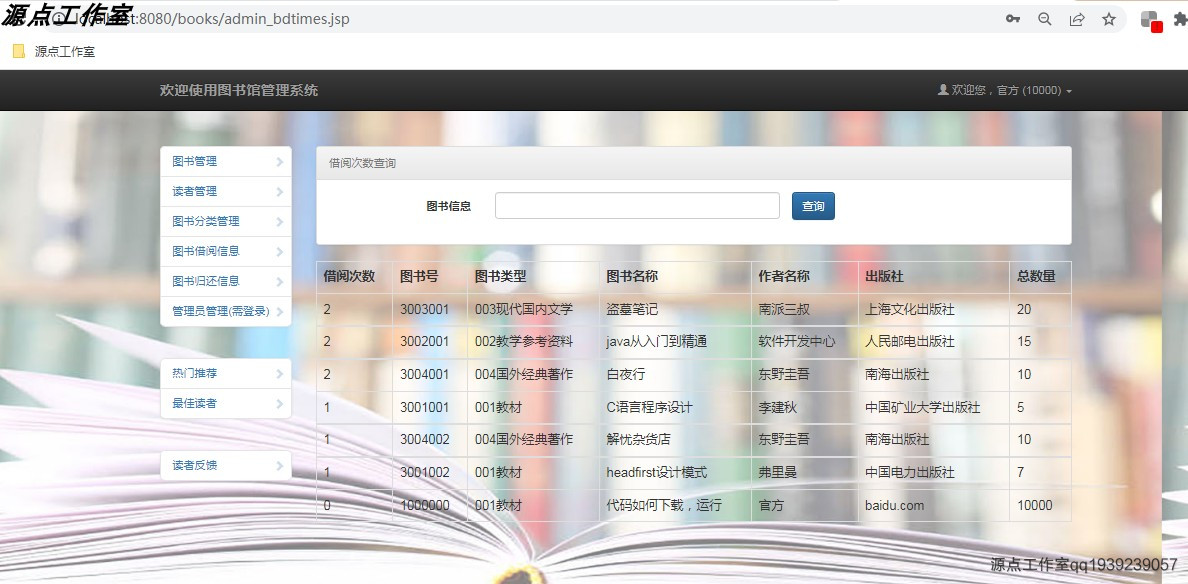Click inside the 图书信息 input field
This screenshot has width=1188, height=584.
pos(636,205)
